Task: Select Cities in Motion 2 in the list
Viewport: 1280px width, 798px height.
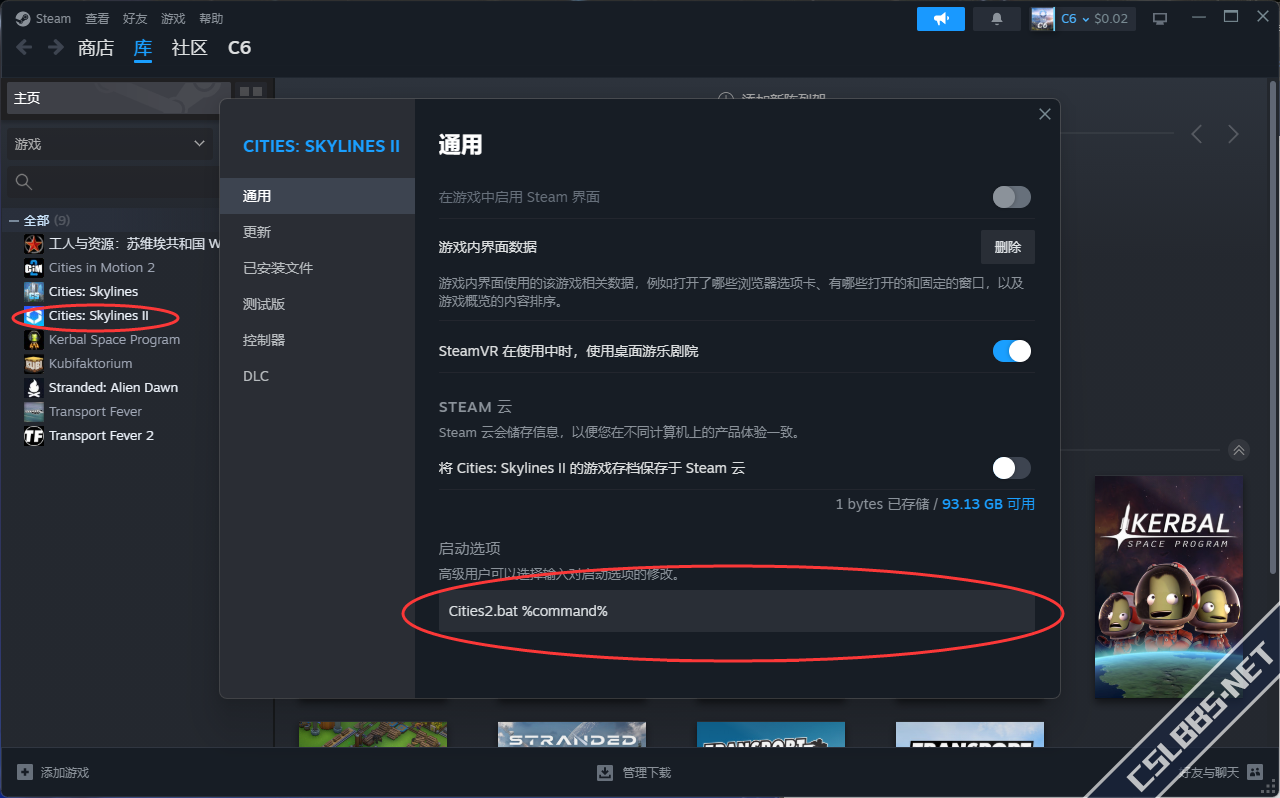Action: [102, 267]
